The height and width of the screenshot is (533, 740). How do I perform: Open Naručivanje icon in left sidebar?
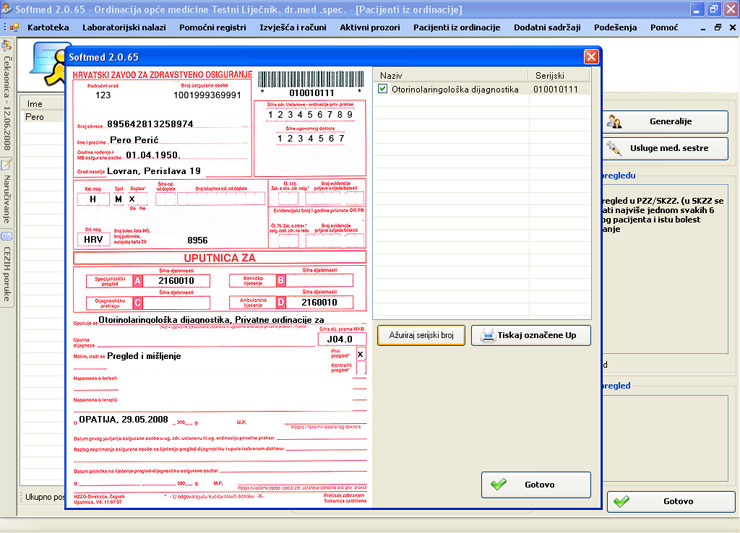click(6, 165)
